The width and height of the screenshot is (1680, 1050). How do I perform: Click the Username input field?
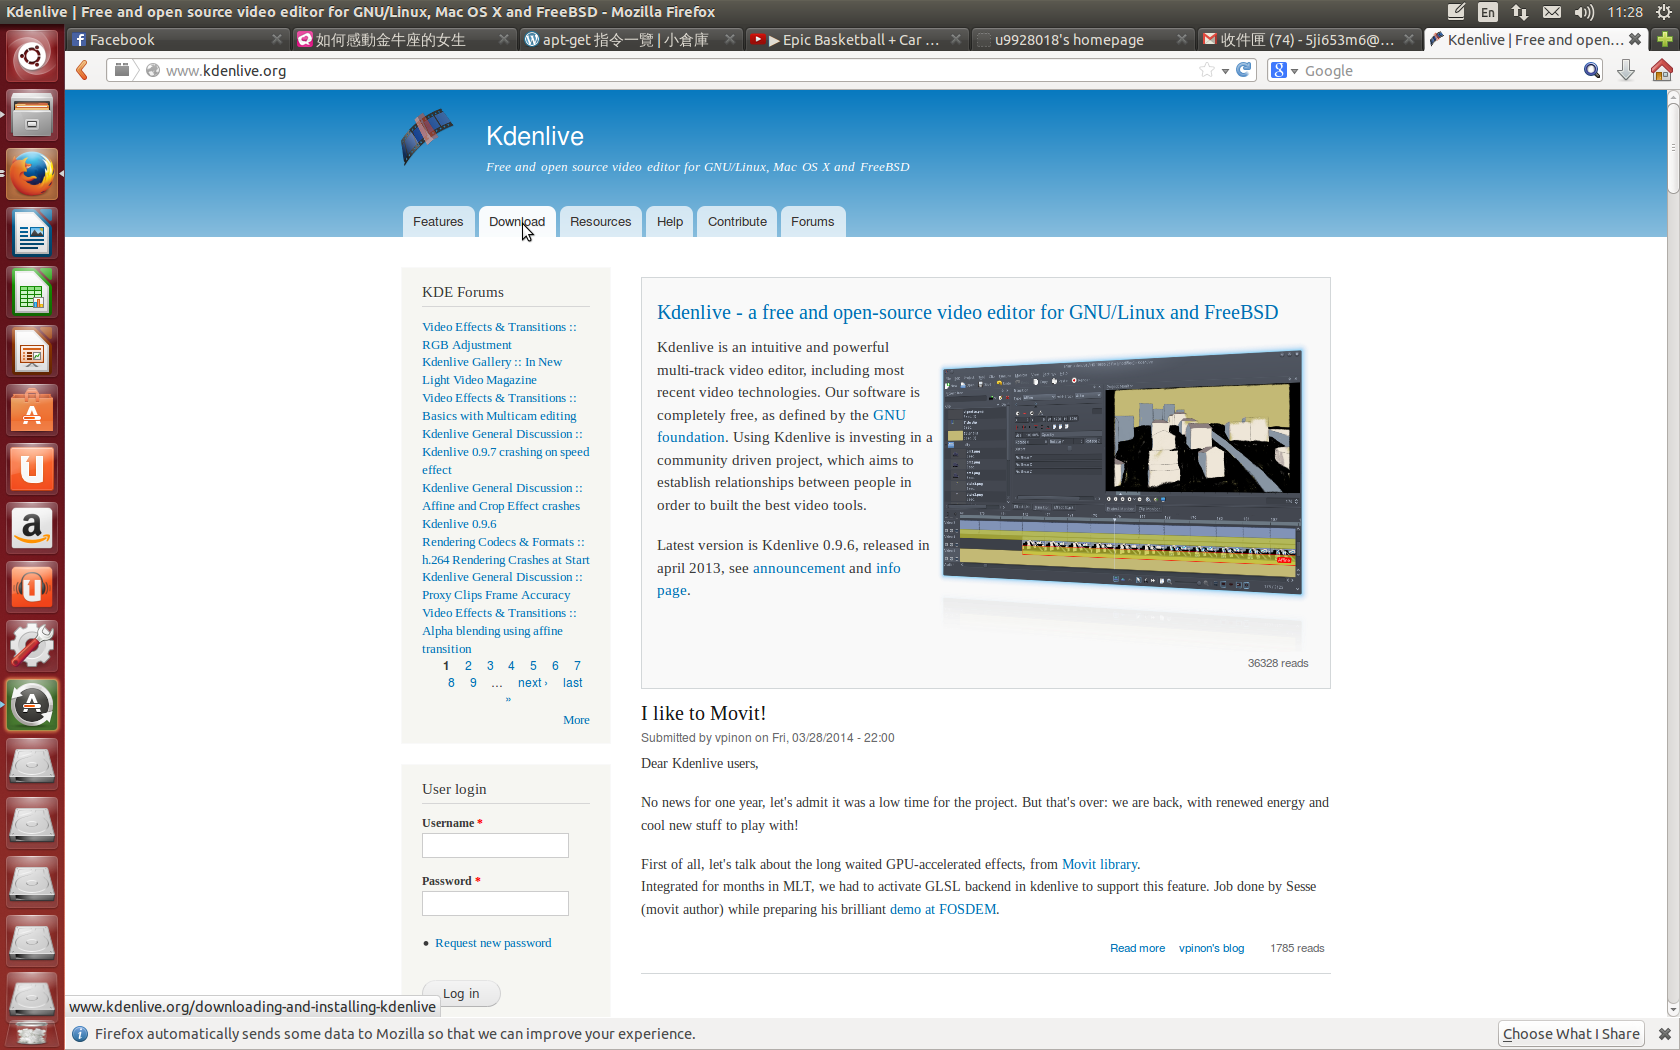[495, 845]
